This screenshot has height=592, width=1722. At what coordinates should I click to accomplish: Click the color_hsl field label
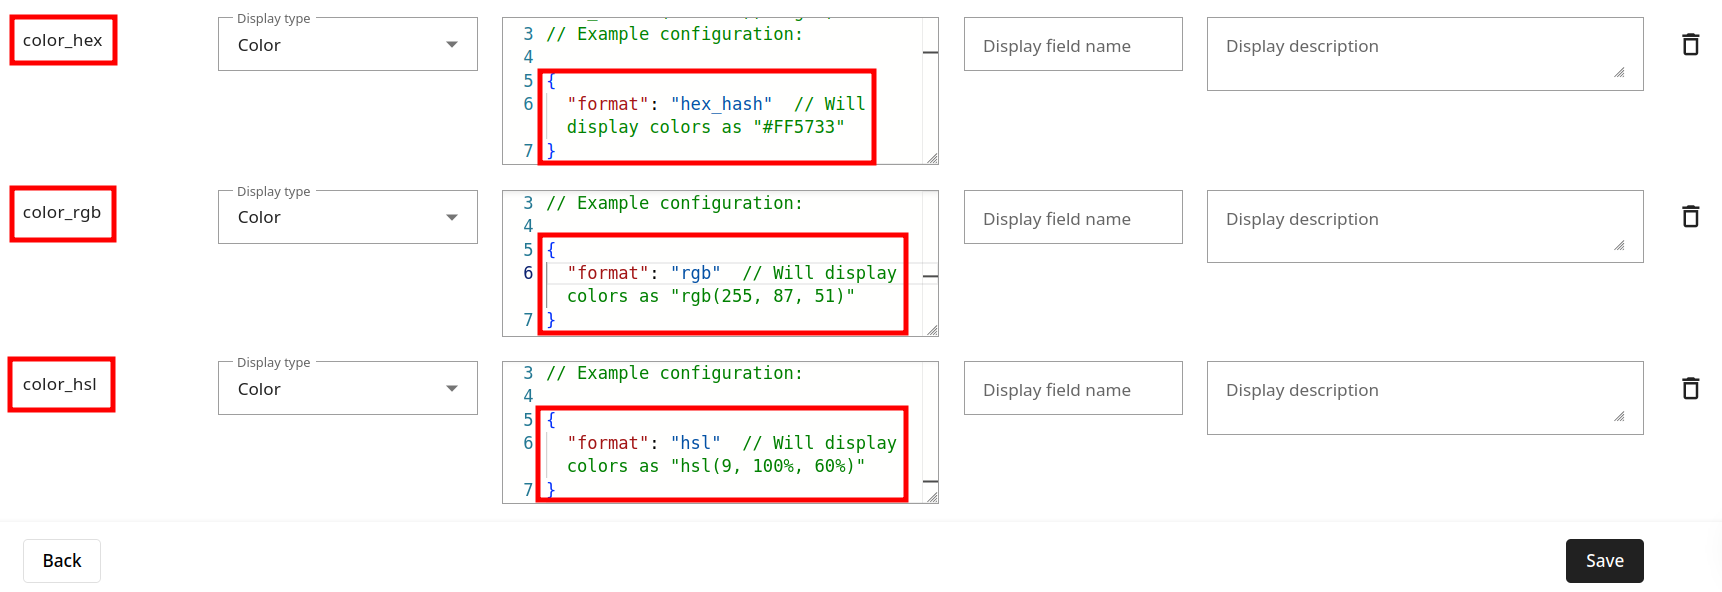[x=60, y=384]
